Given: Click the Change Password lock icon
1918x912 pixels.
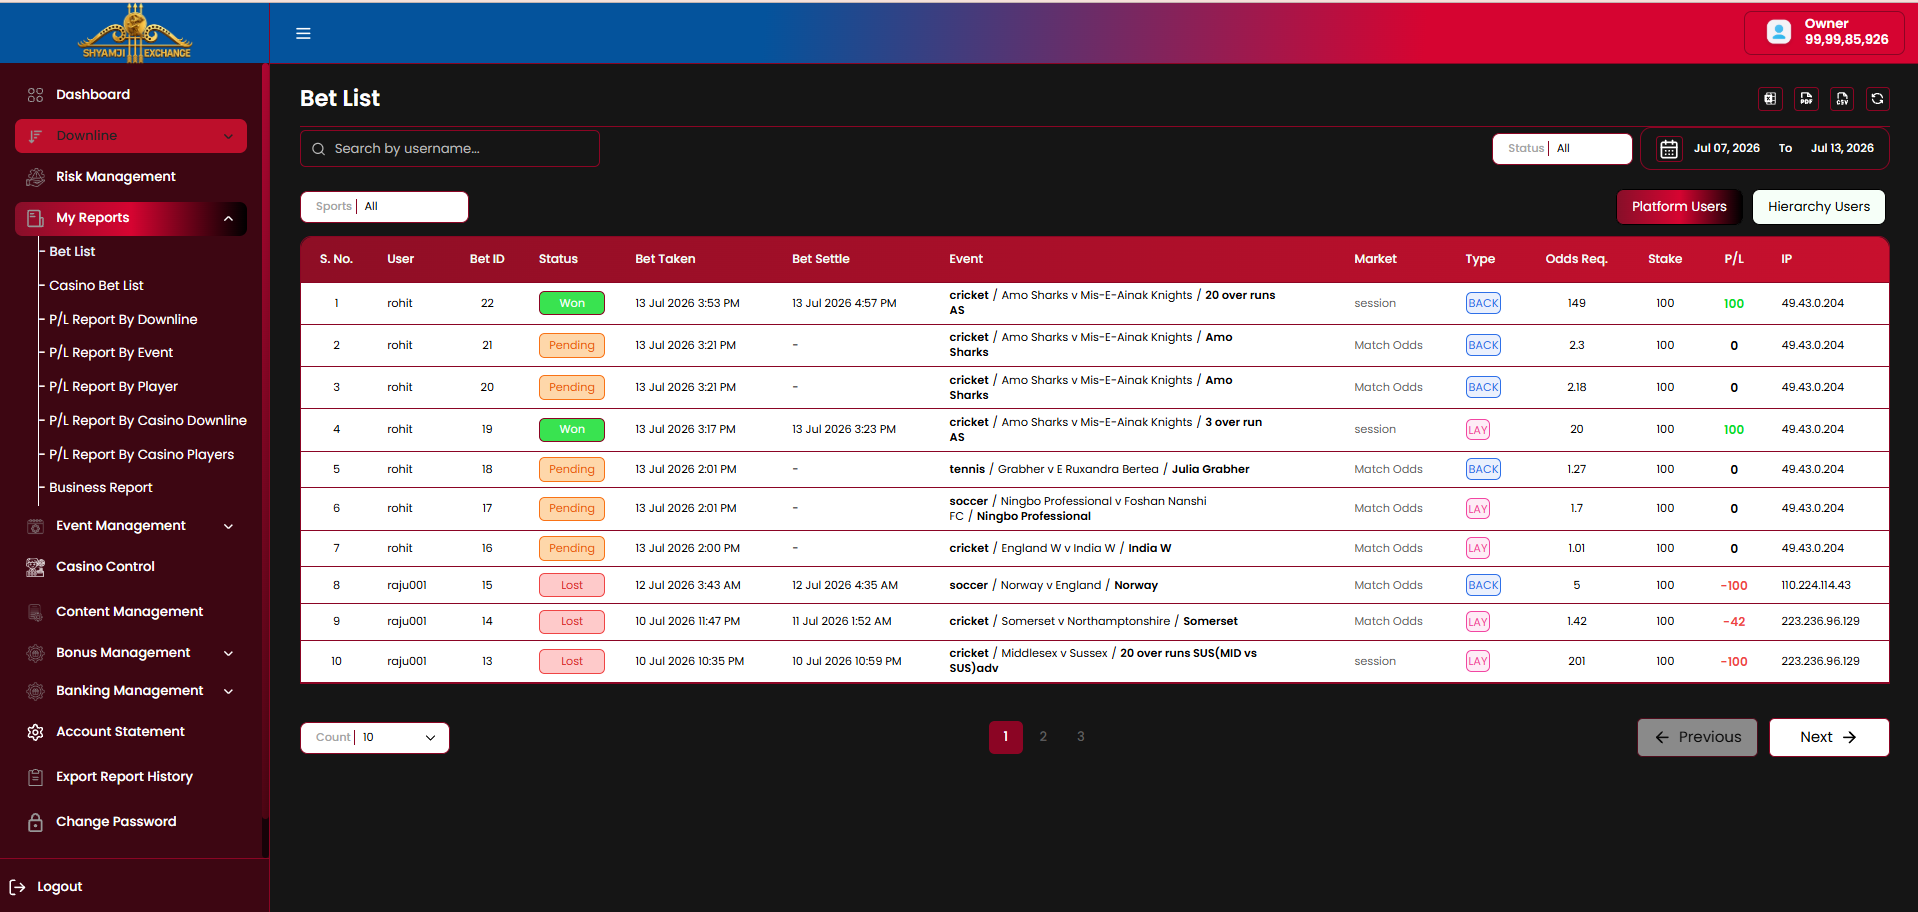Looking at the screenshot, I should point(35,822).
